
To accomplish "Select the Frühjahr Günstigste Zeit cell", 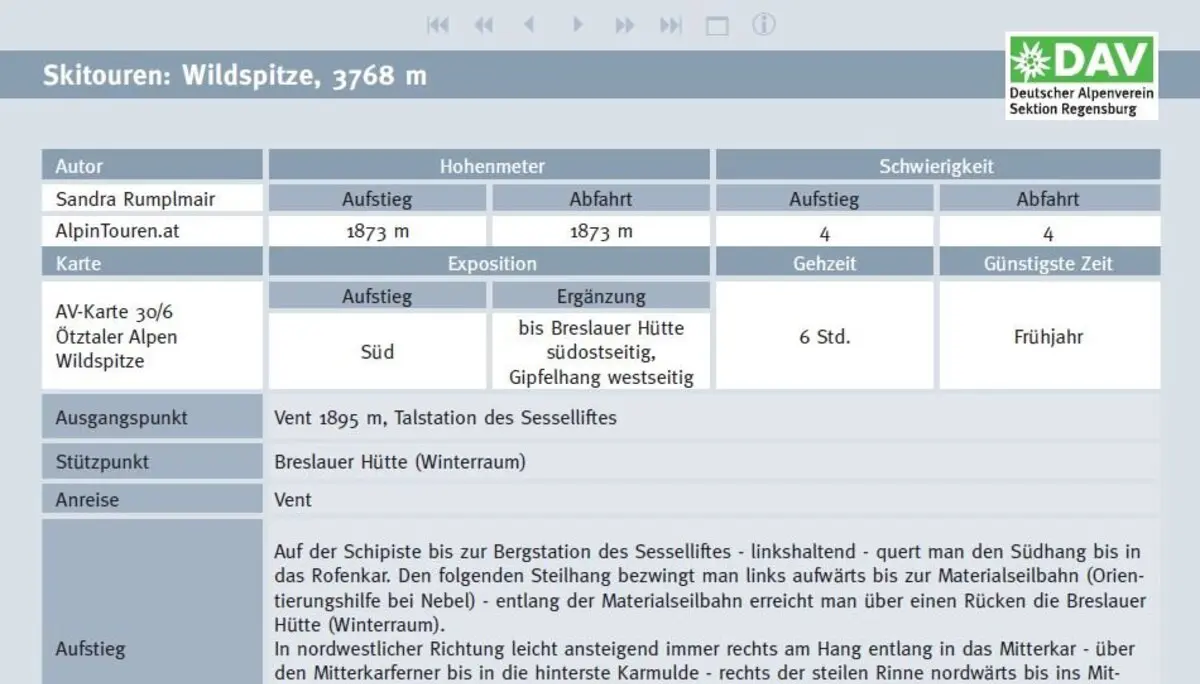I will click(1048, 338).
